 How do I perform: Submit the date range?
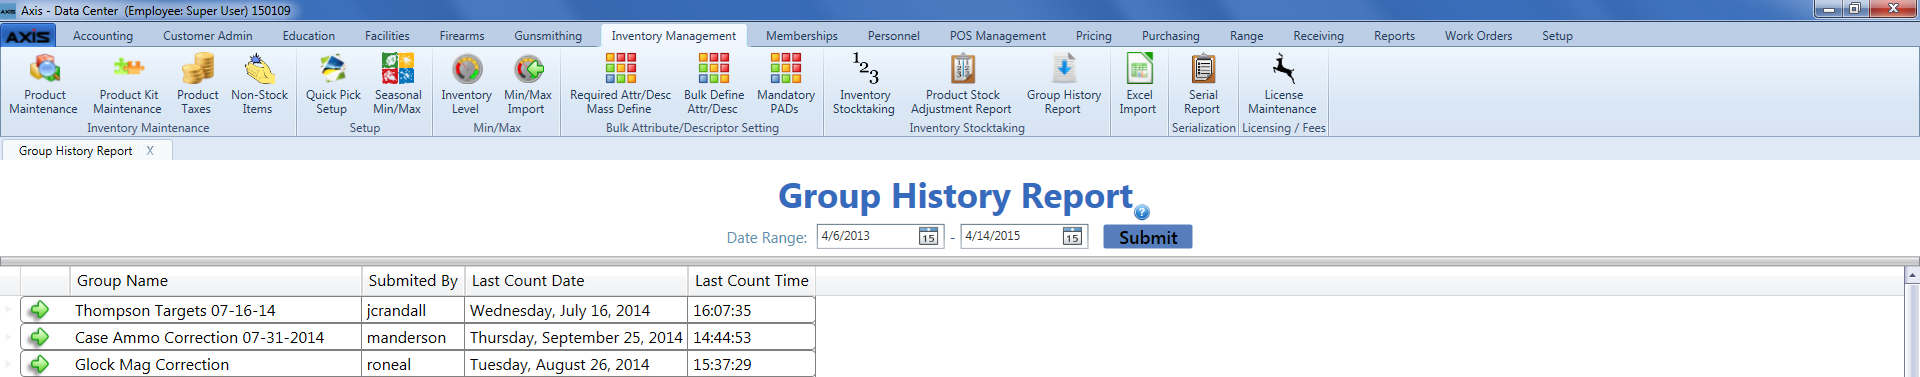coord(1148,237)
